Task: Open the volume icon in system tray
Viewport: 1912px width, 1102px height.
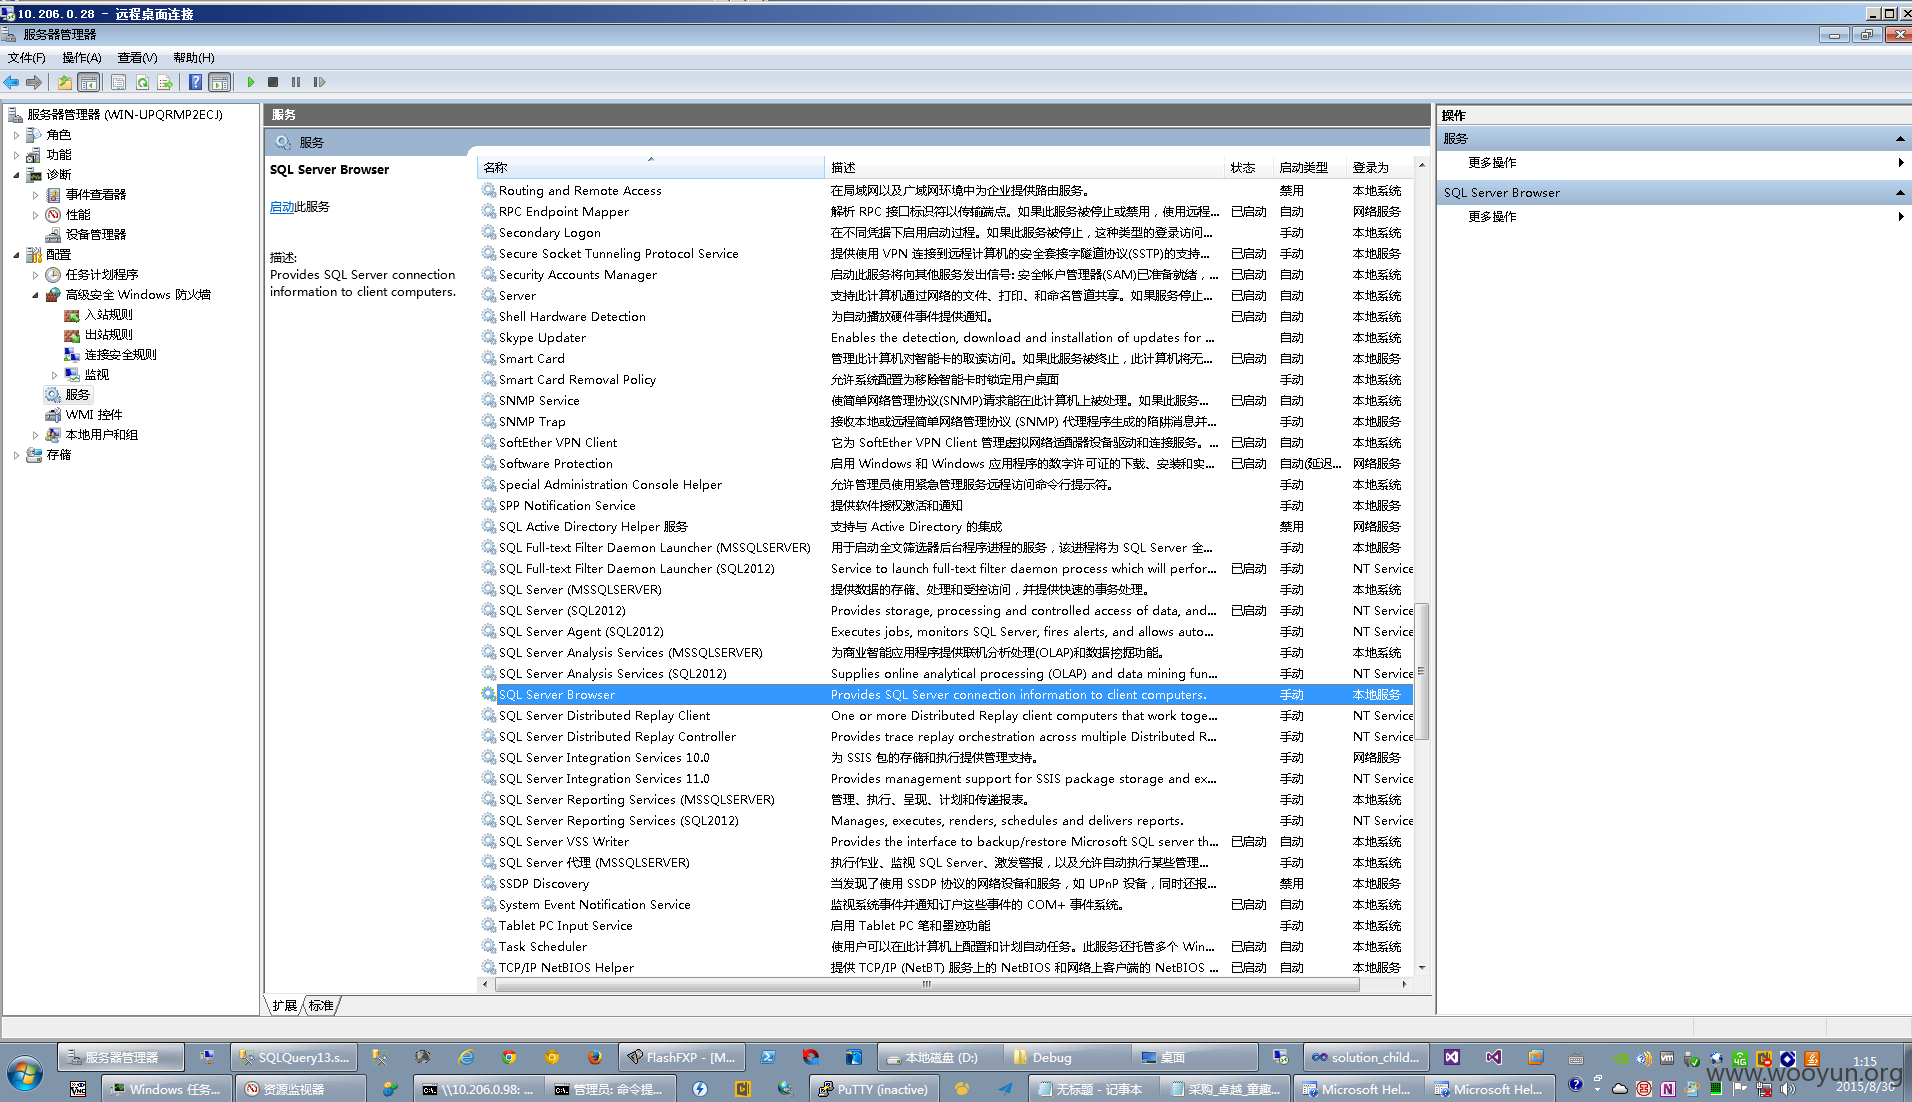Action: coord(1789,1089)
